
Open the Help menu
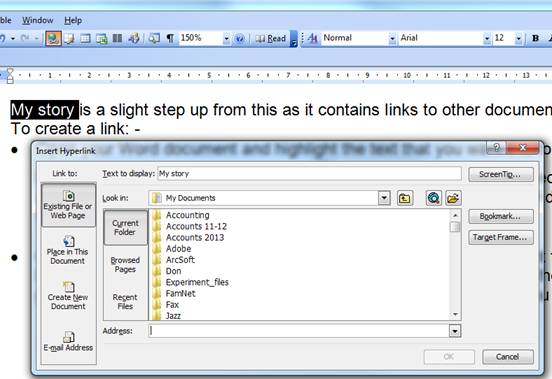[x=73, y=20]
